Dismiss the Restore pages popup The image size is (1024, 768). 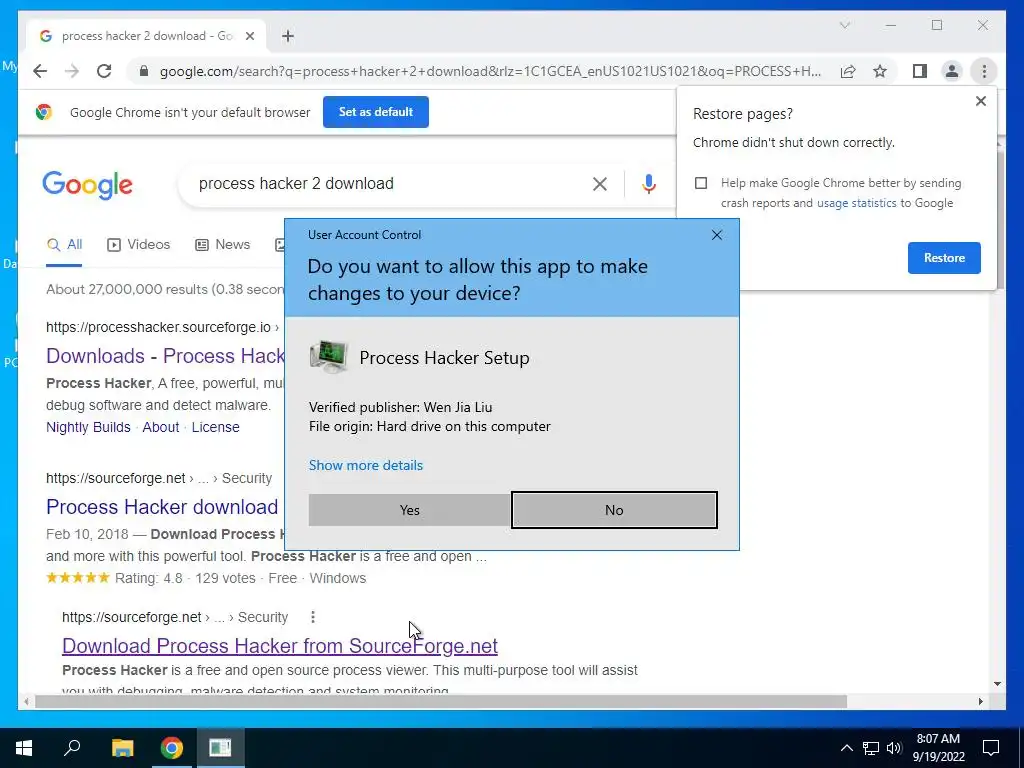click(980, 101)
